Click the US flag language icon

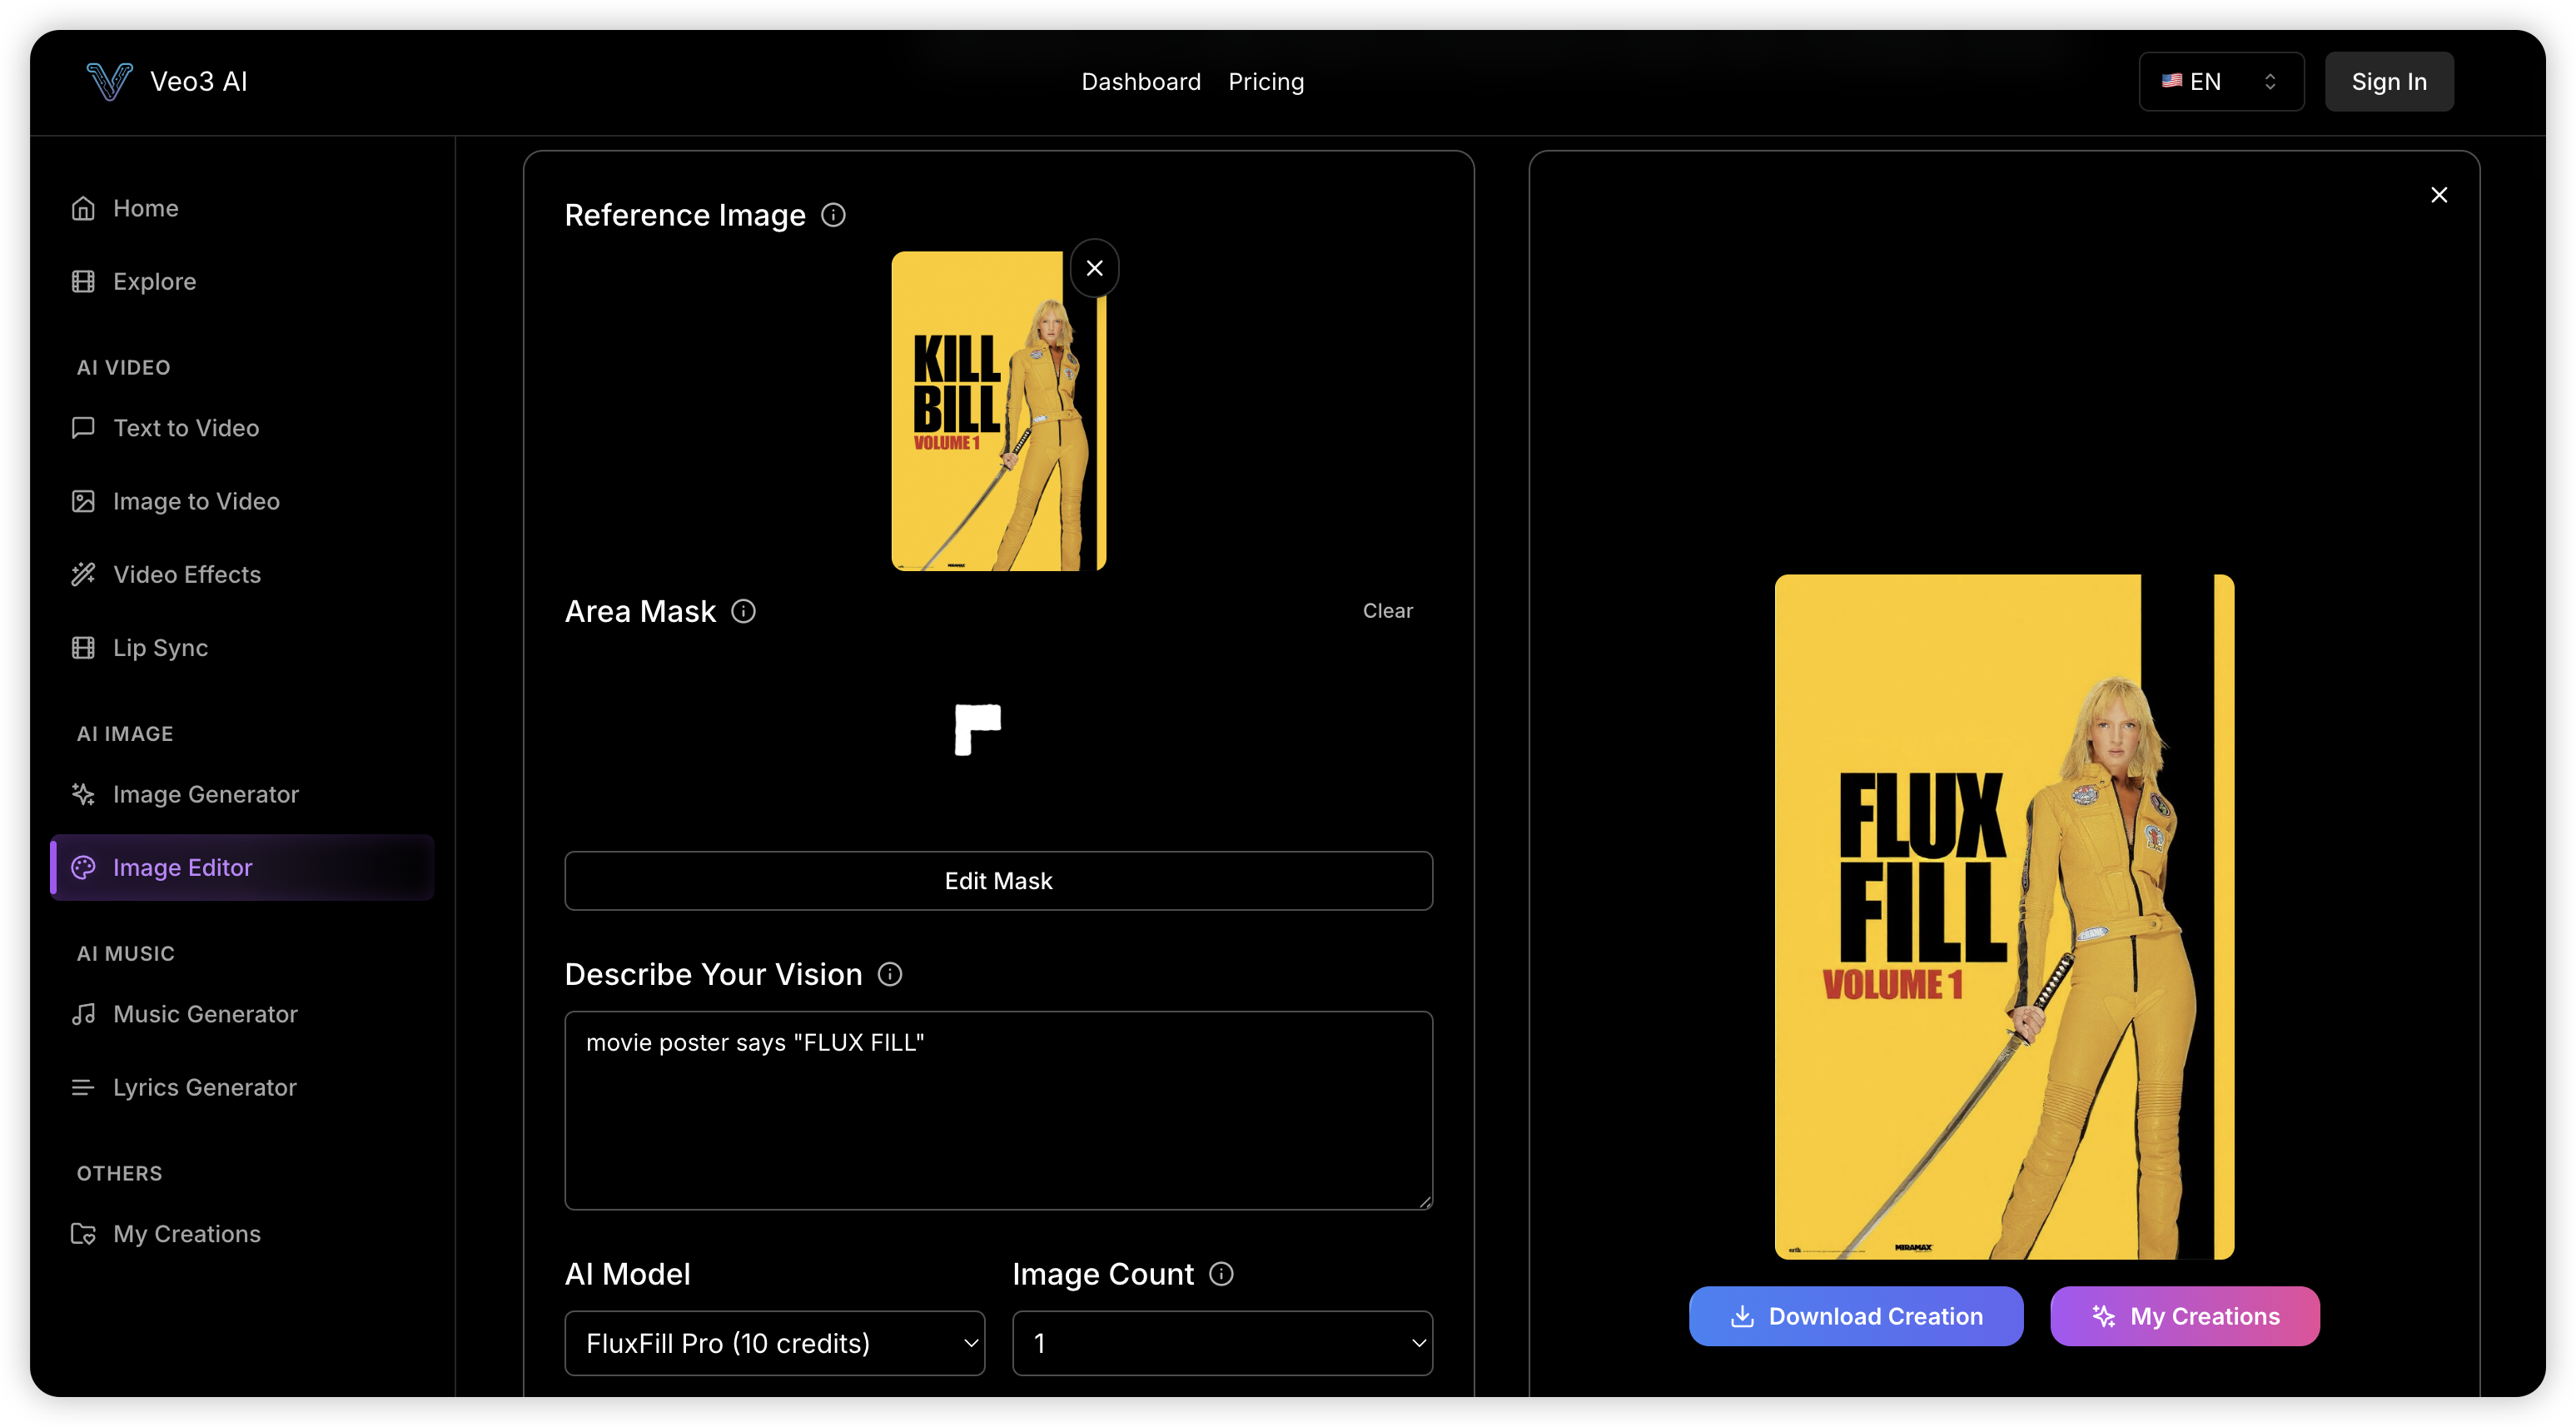tap(2171, 81)
